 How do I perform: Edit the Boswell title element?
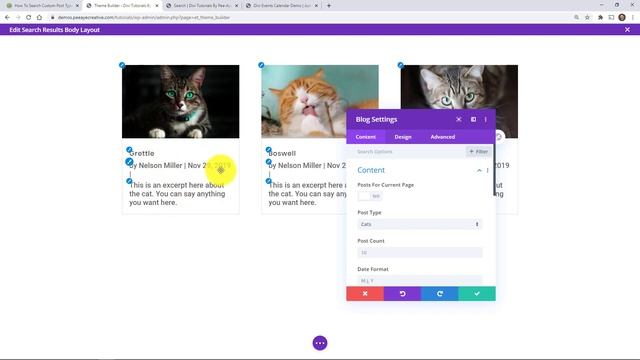(269, 150)
